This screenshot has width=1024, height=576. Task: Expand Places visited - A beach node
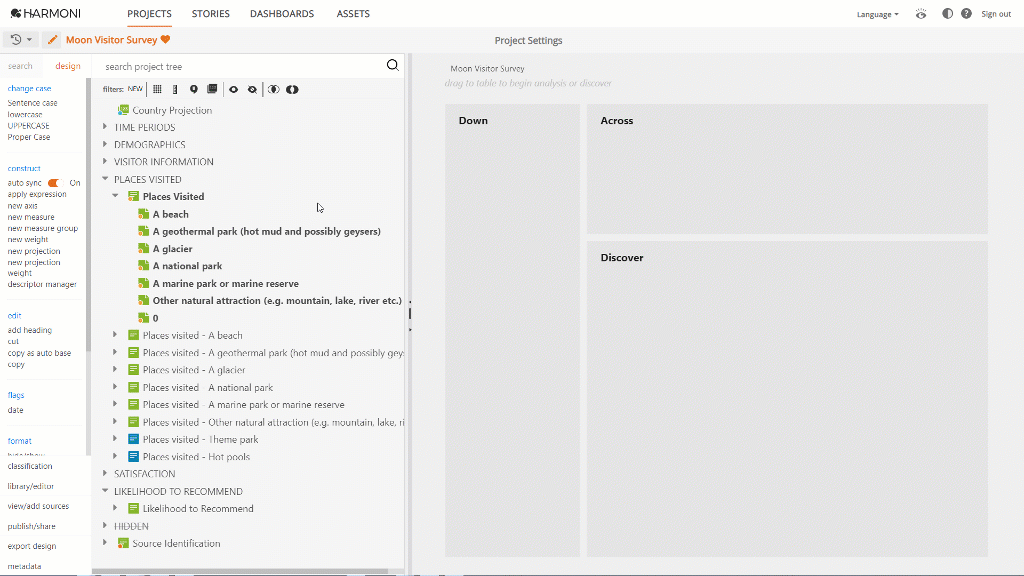click(x=116, y=334)
